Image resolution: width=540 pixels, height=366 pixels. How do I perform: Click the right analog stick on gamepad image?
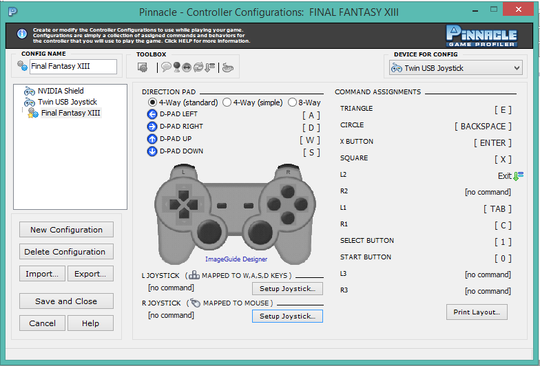click(x=261, y=232)
